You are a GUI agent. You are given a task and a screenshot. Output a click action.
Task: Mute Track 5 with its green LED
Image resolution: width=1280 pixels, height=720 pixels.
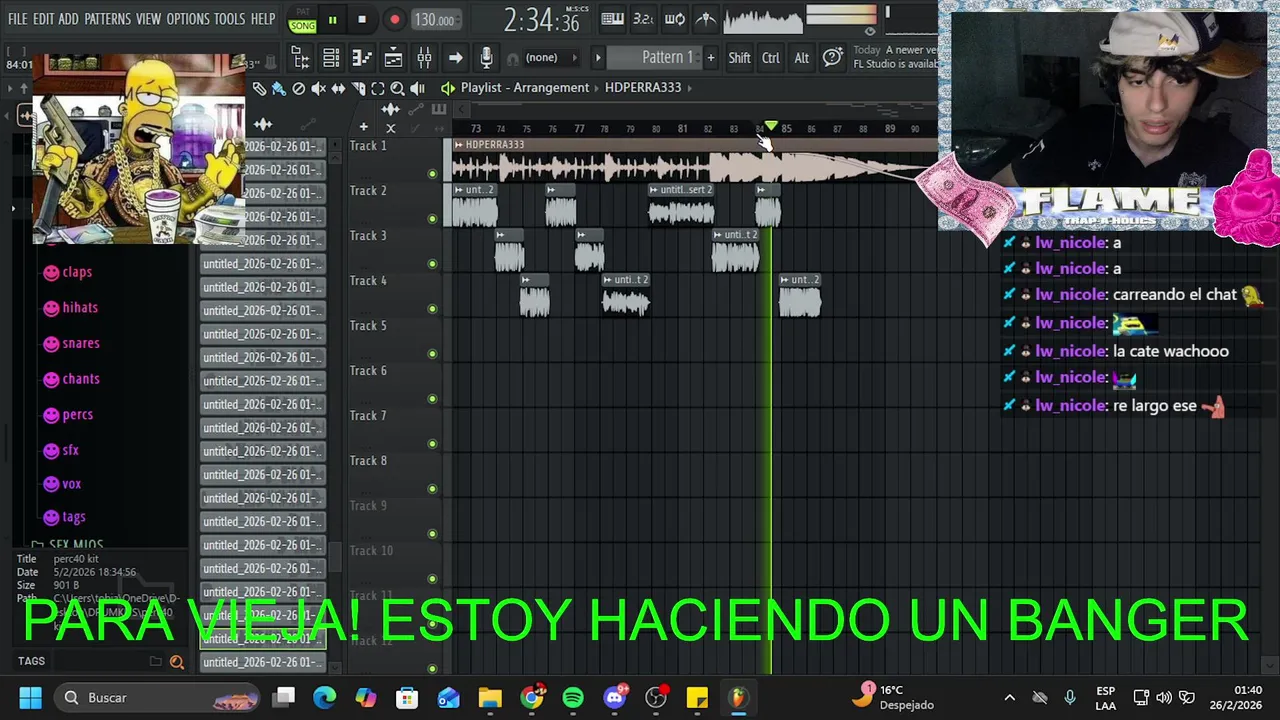432,354
